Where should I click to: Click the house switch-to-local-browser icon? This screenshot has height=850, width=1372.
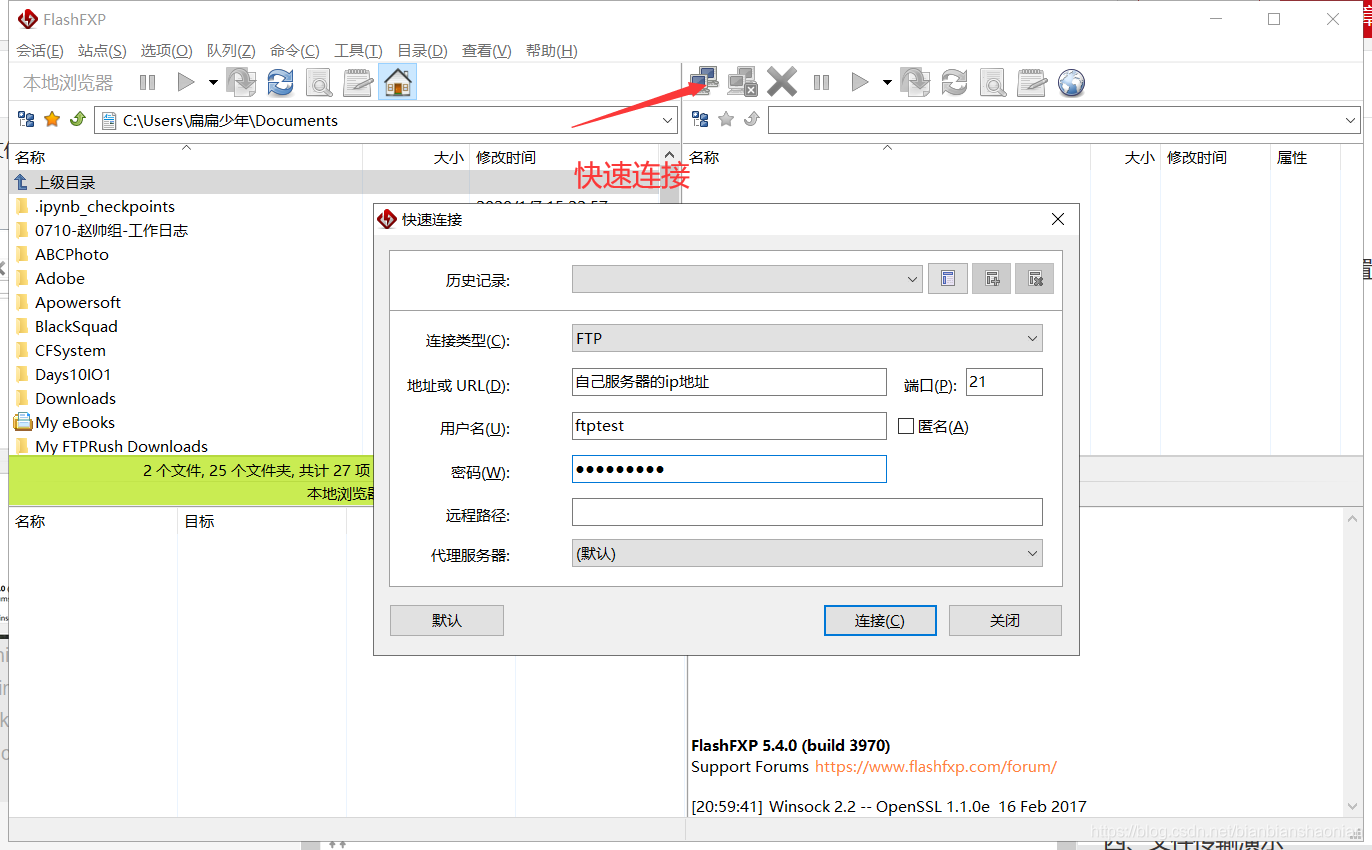[398, 82]
